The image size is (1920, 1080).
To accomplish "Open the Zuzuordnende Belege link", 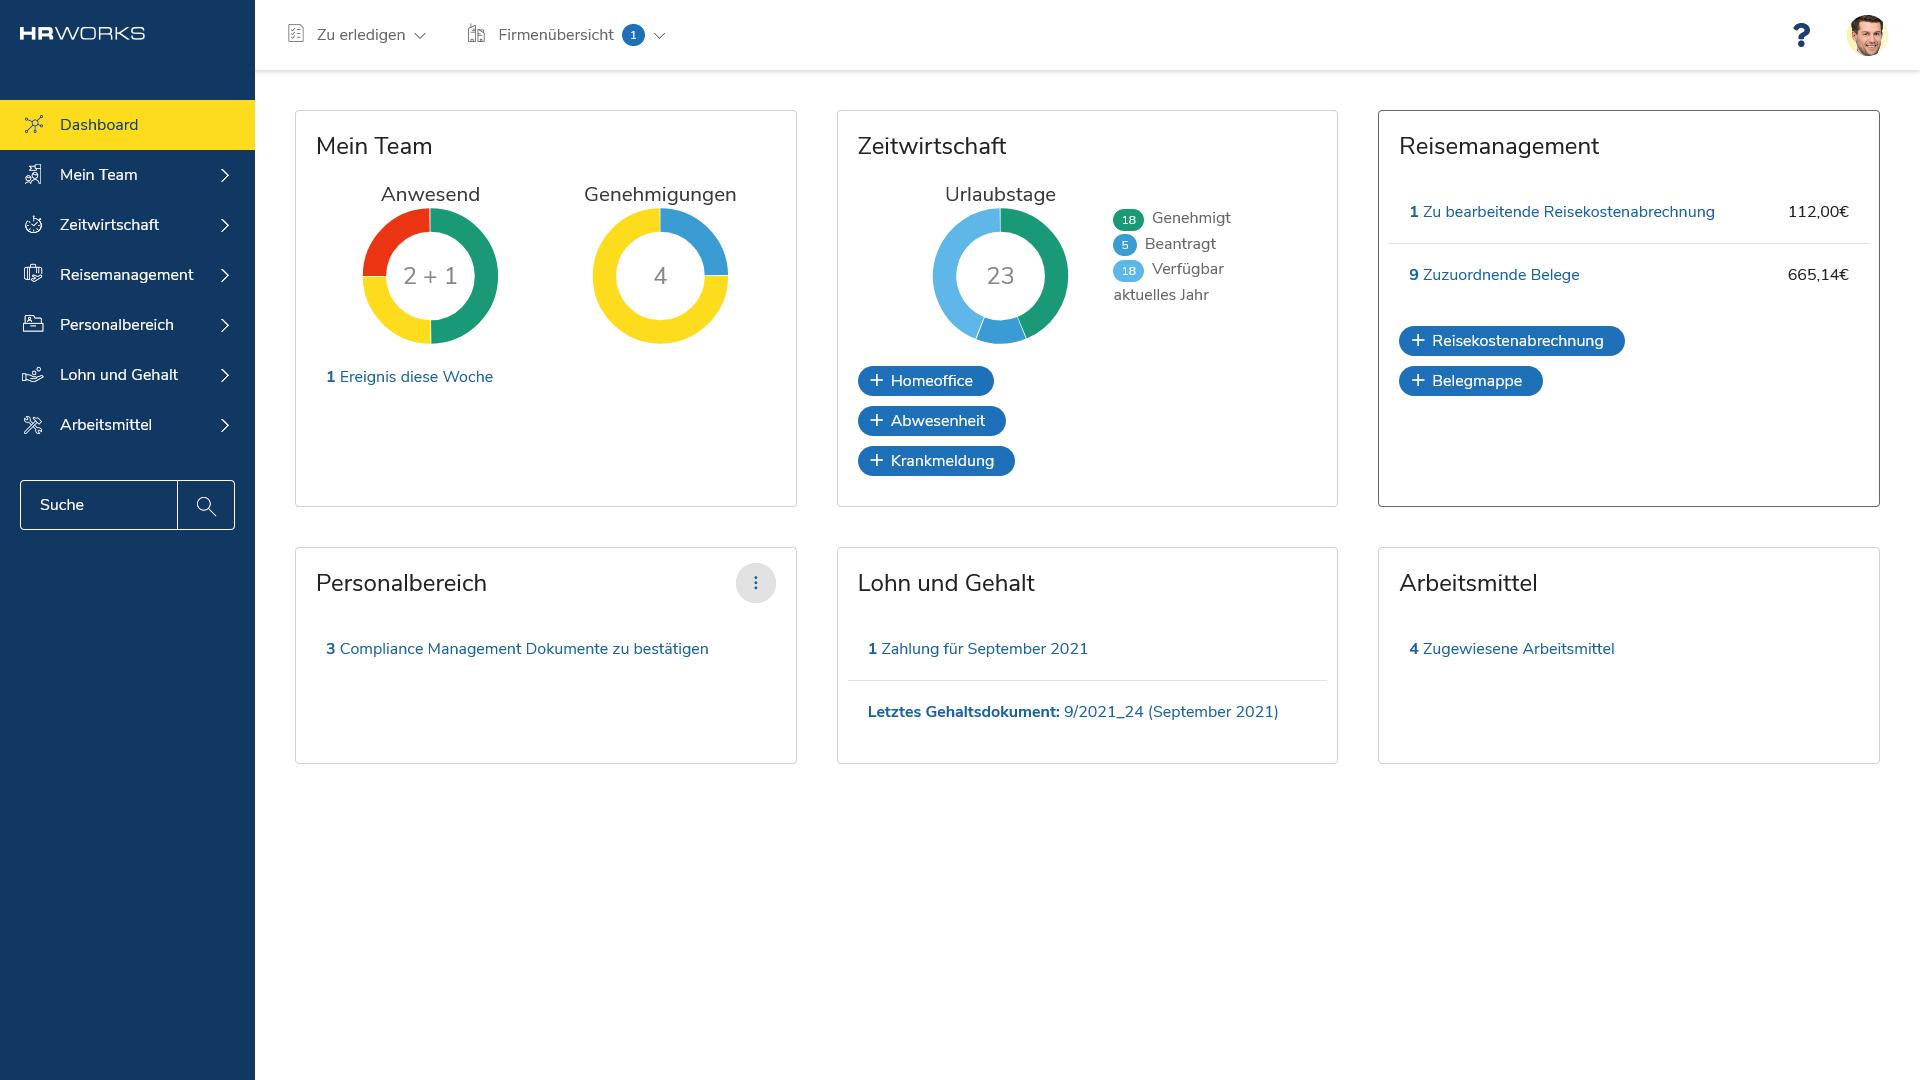I will [1494, 274].
